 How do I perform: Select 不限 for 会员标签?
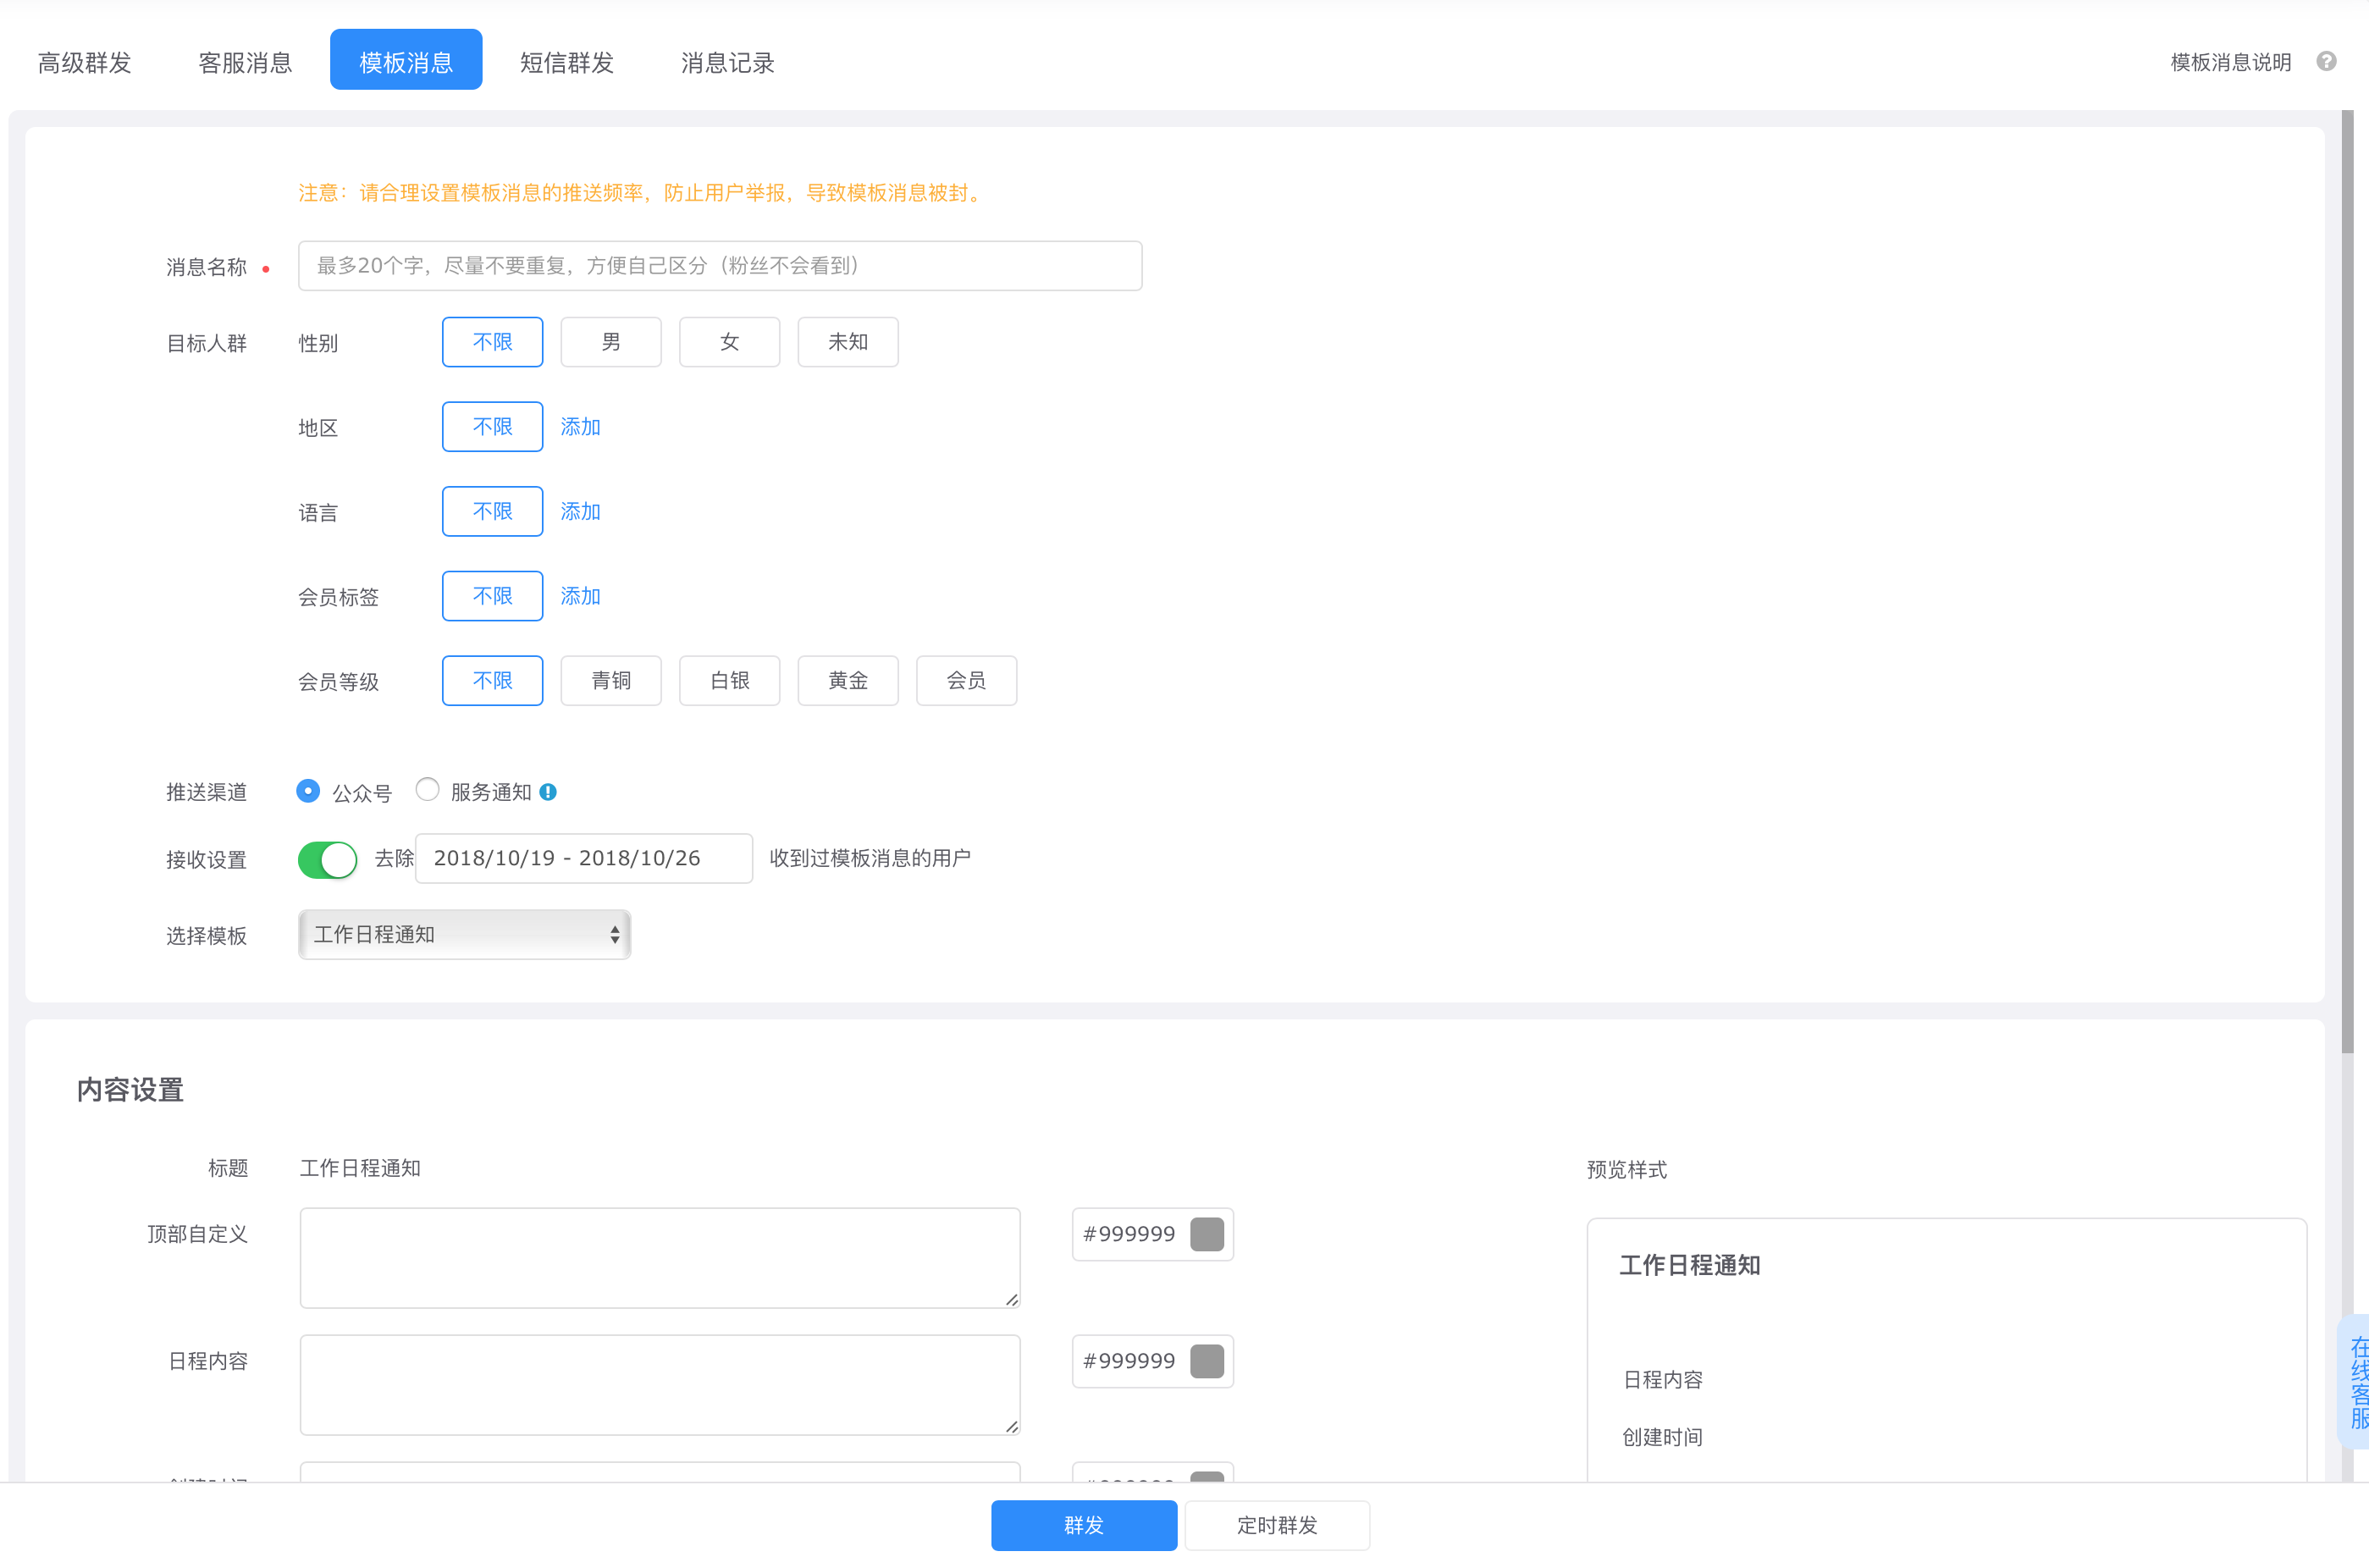[x=493, y=596]
